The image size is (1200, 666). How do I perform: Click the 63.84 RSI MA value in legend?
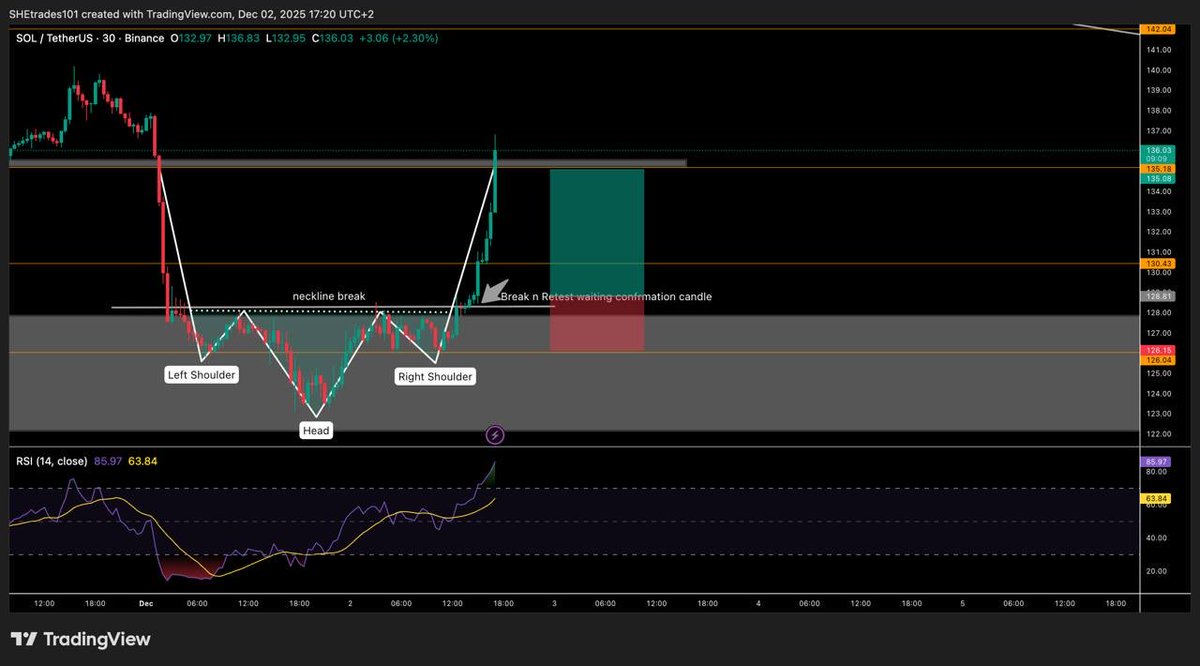(x=143, y=461)
